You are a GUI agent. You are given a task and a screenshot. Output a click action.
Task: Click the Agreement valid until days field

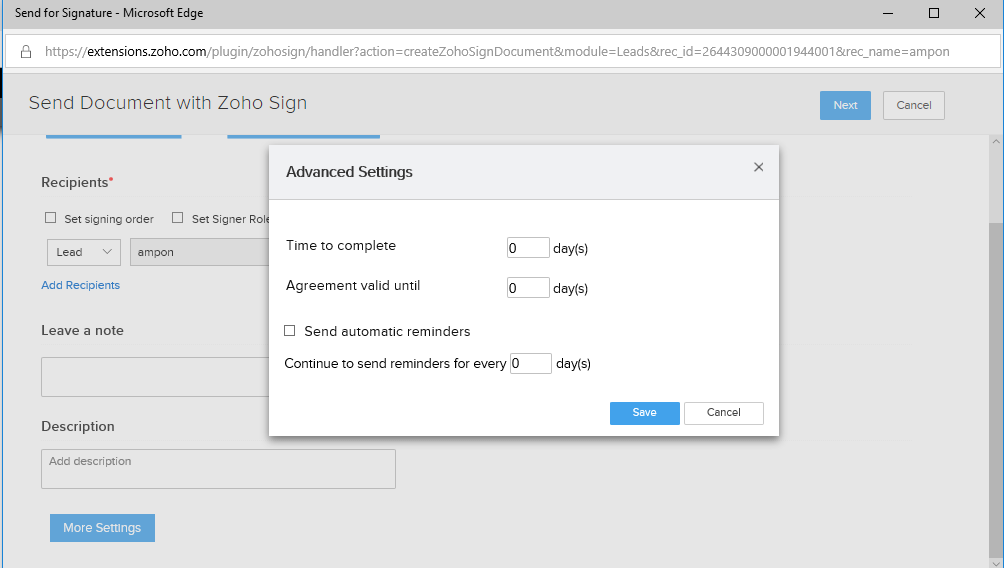pyautogui.click(x=528, y=288)
